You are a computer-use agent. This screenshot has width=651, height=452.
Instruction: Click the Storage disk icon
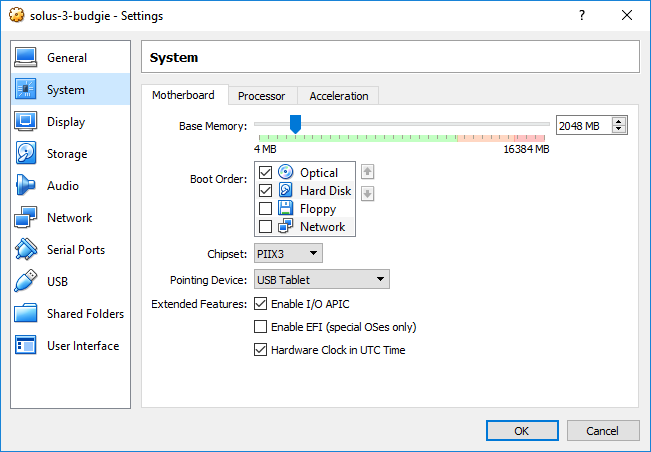(x=25, y=153)
